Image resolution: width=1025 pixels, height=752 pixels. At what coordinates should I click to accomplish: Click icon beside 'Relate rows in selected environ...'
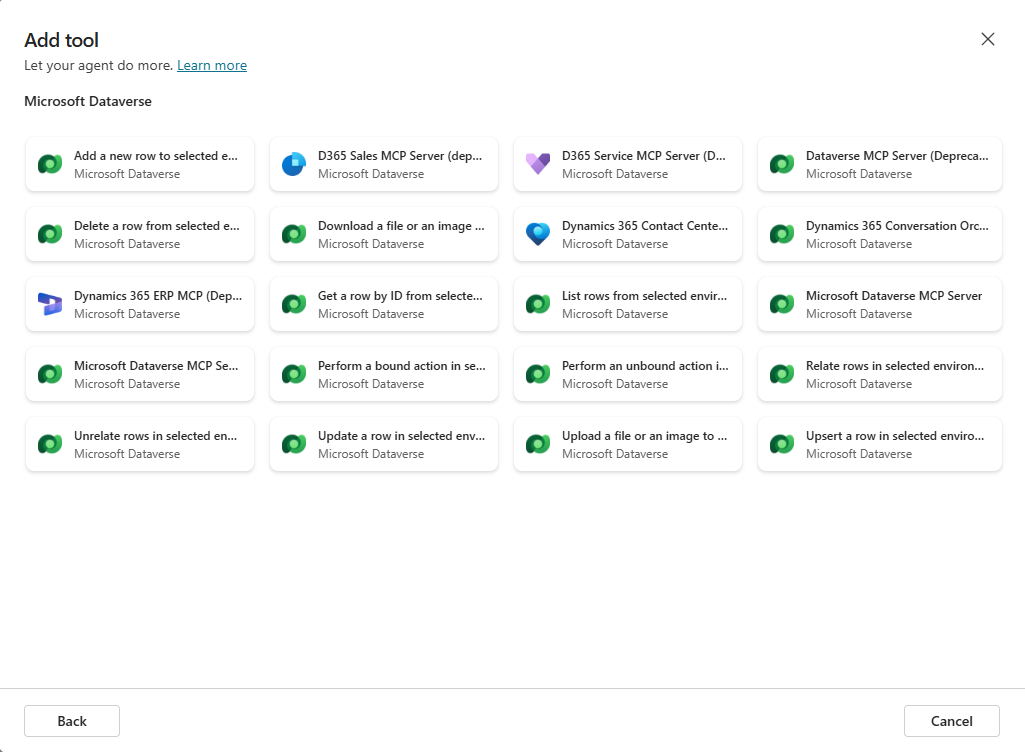(782, 374)
